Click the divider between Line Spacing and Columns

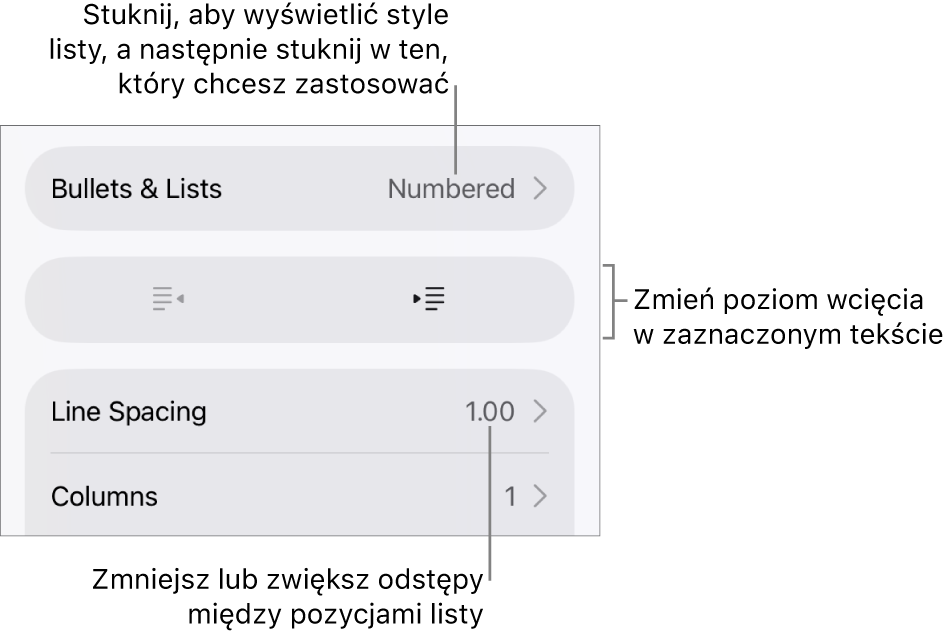(x=300, y=453)
